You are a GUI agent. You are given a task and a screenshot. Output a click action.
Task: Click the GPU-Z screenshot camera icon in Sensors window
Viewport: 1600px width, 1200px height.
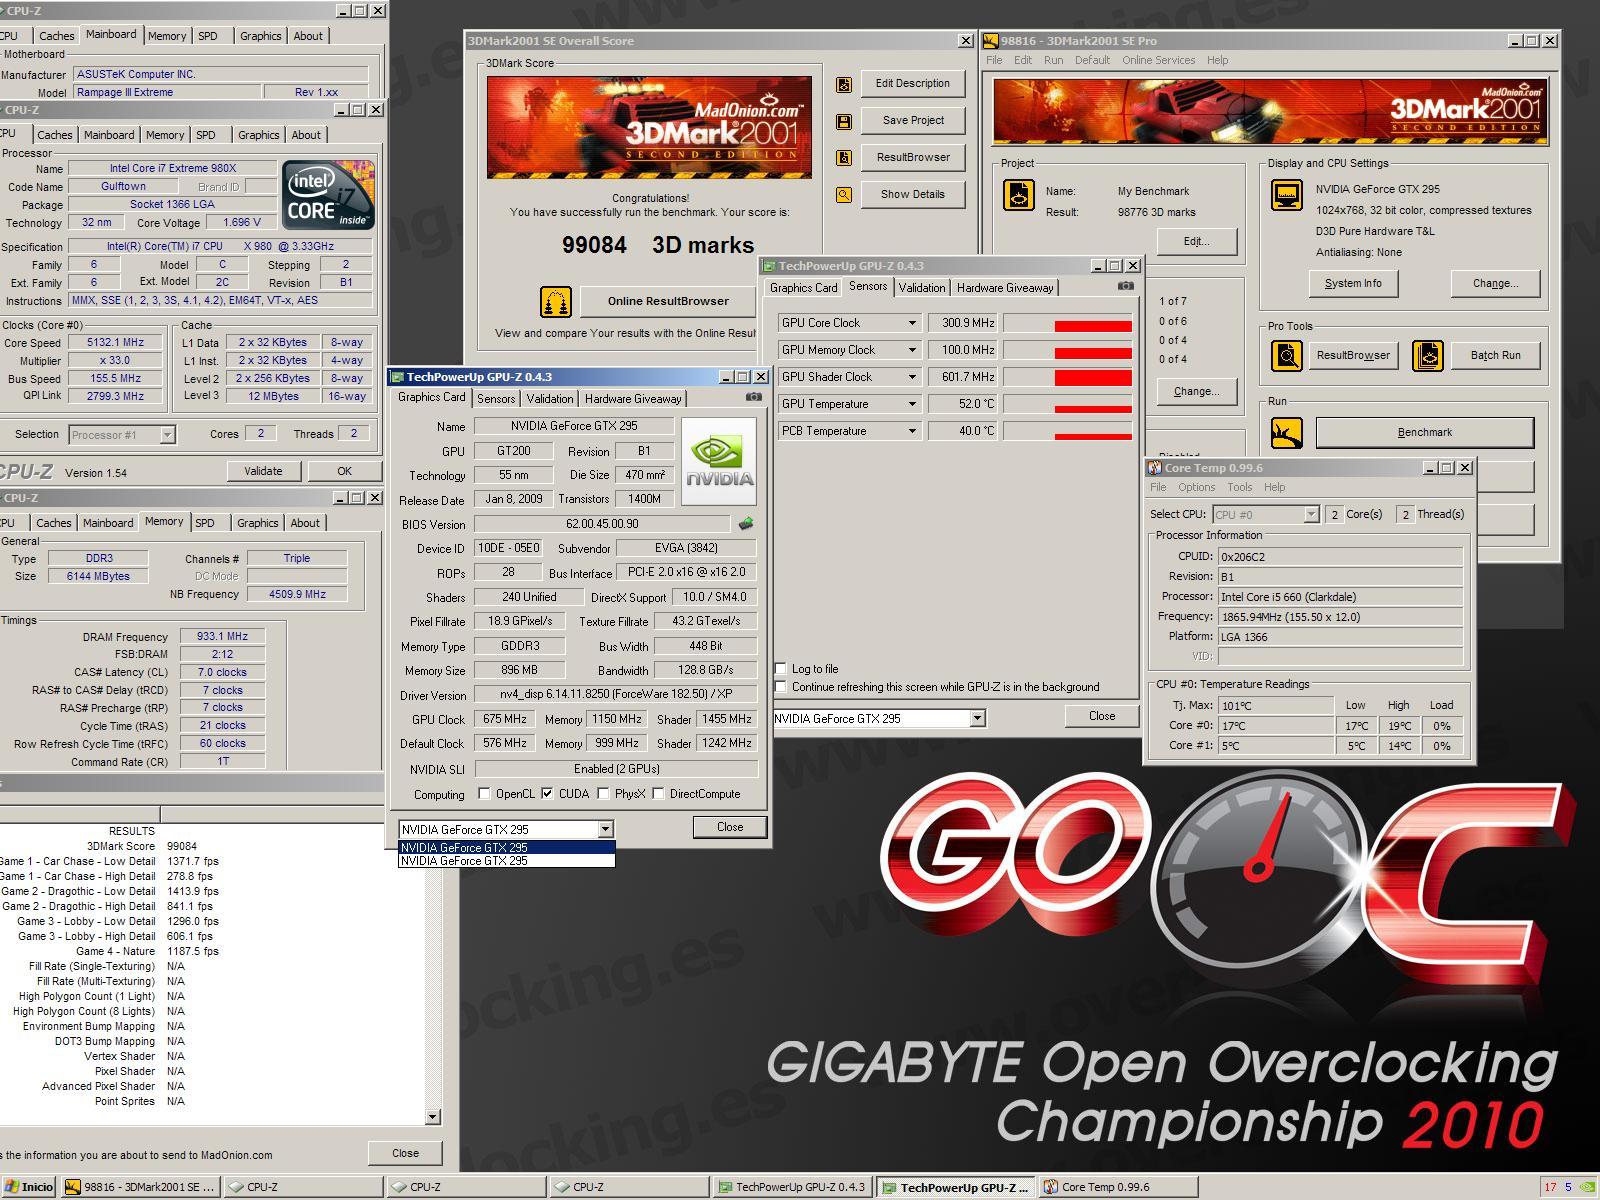point(1125,286)
